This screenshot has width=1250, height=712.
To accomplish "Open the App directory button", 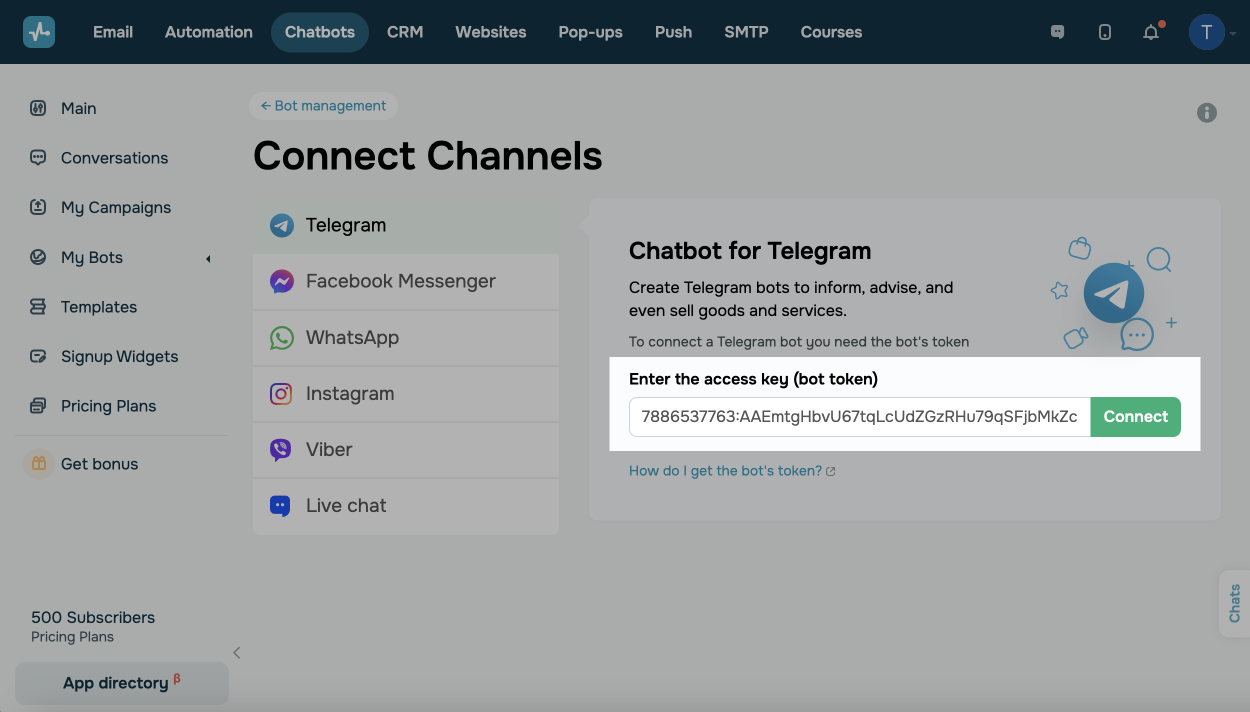I will 121,683.
